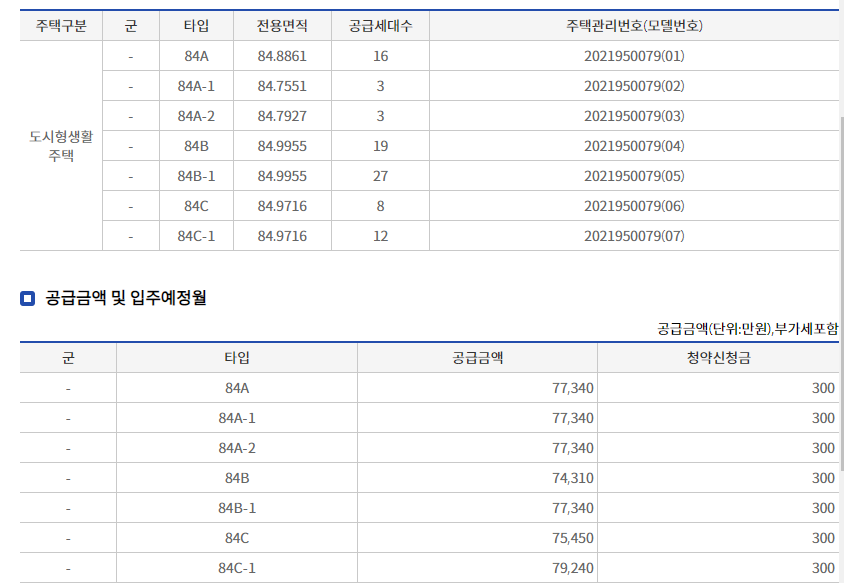Screen dimensions: 844x583
Task: Select model number 2021950079(06)
Action: click(634, 206)
